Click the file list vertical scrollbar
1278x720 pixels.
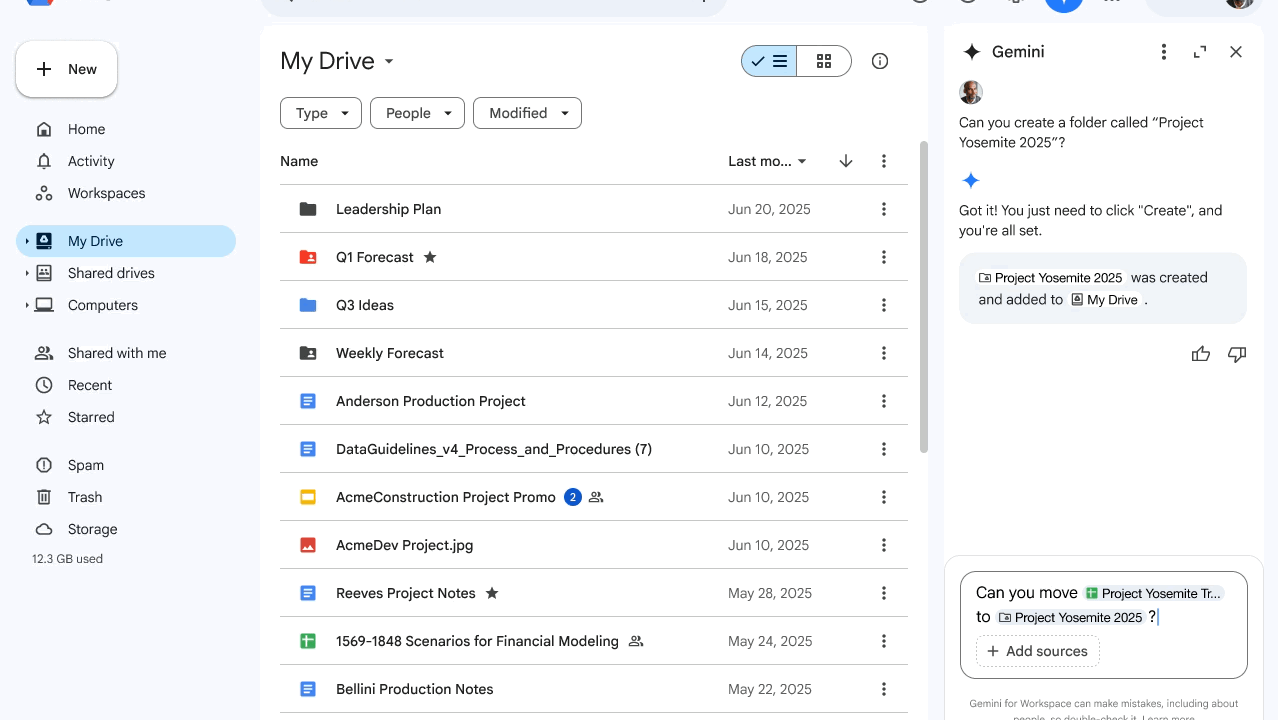click(x=924, y=296)
